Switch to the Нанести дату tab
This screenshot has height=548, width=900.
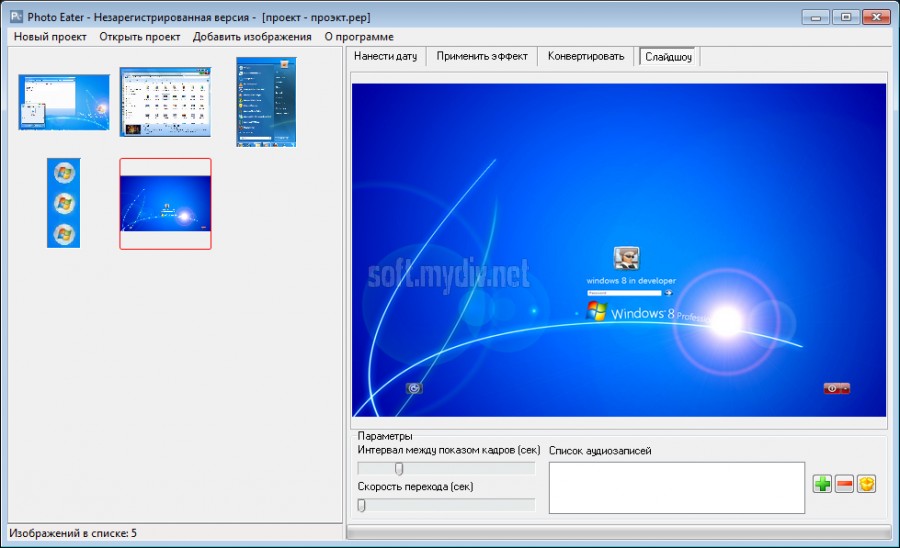click(386, 56)
